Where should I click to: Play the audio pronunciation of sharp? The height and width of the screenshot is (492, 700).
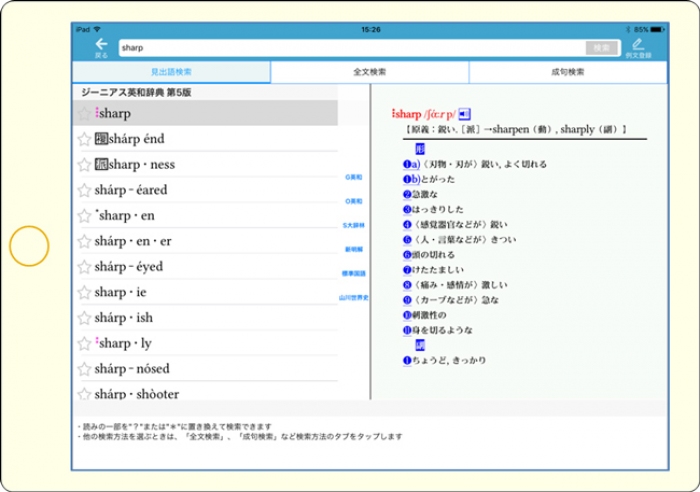465,114
